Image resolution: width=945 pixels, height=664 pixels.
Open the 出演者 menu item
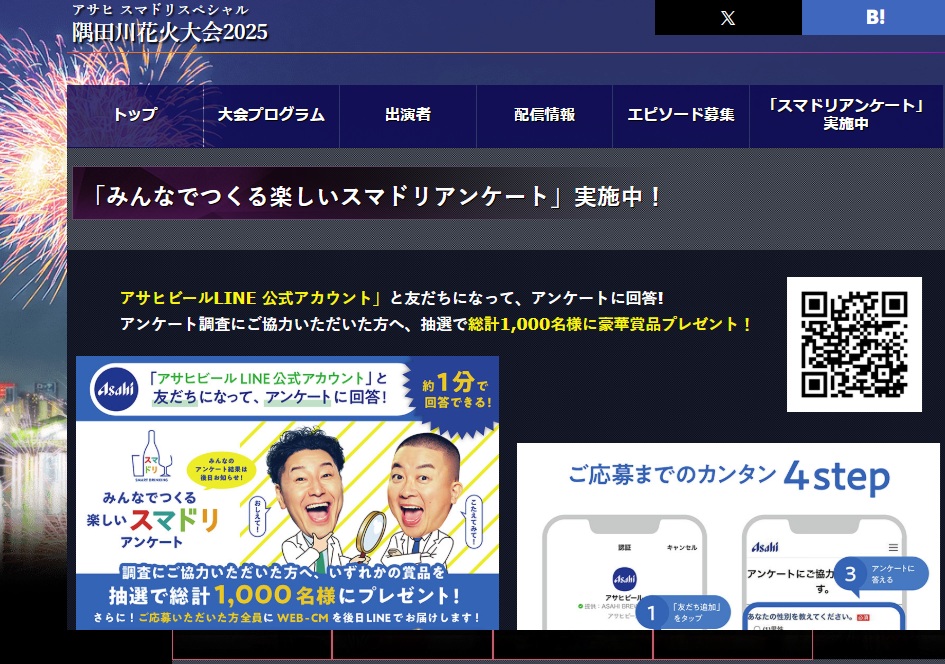coord(408,115)
